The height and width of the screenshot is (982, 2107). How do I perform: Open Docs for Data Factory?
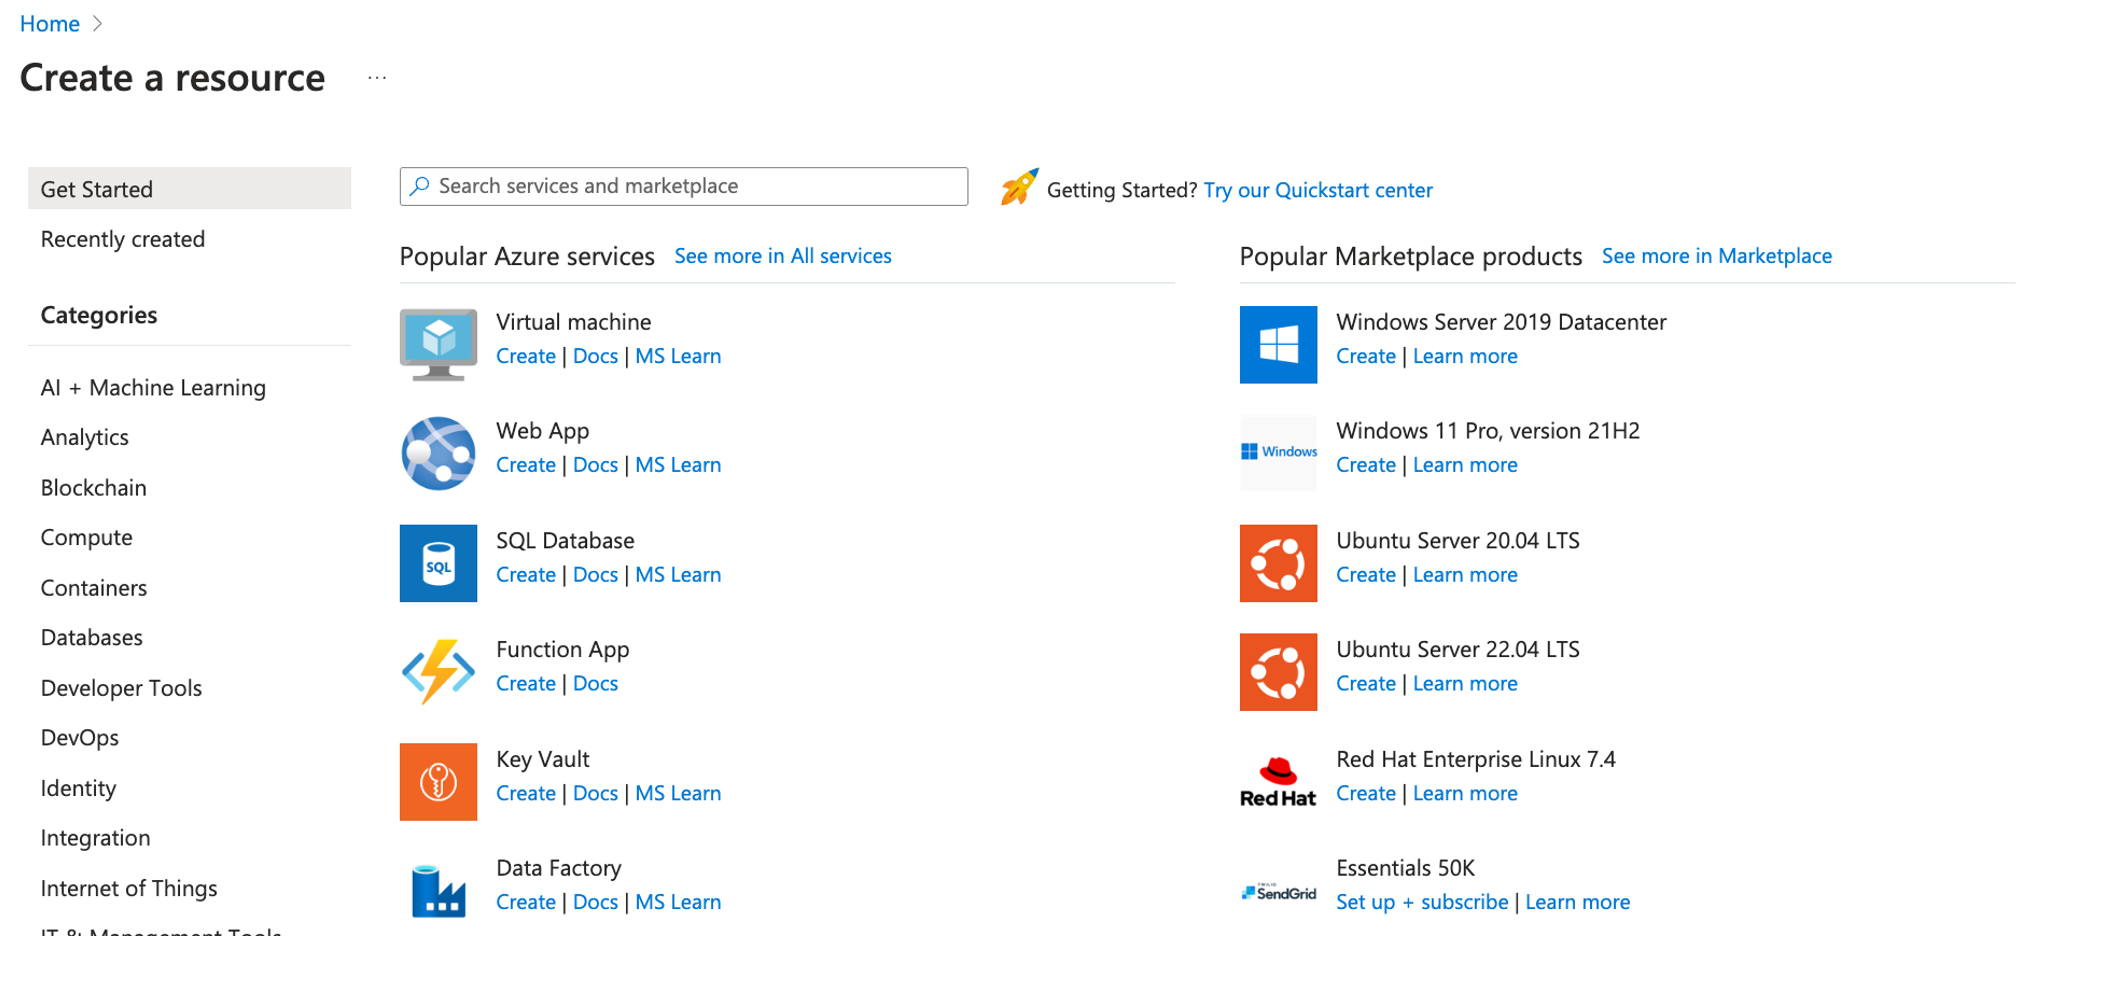click(x=595, y=902)
